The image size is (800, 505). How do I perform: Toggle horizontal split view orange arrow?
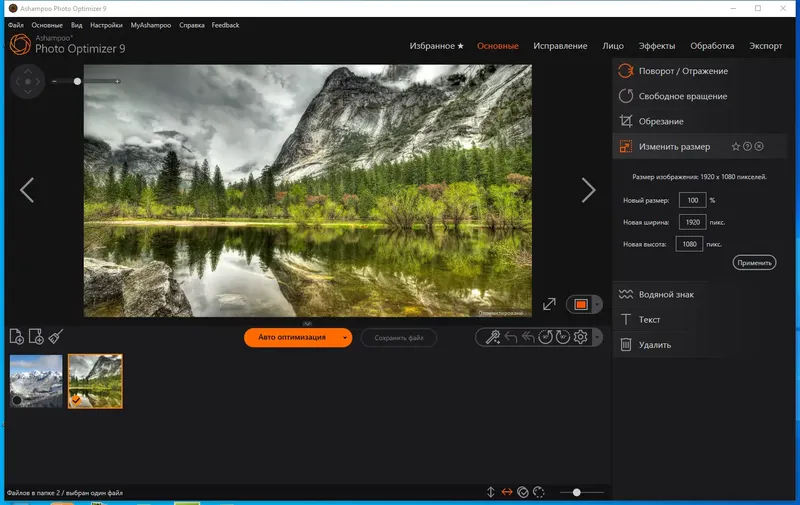click(507, 492)
